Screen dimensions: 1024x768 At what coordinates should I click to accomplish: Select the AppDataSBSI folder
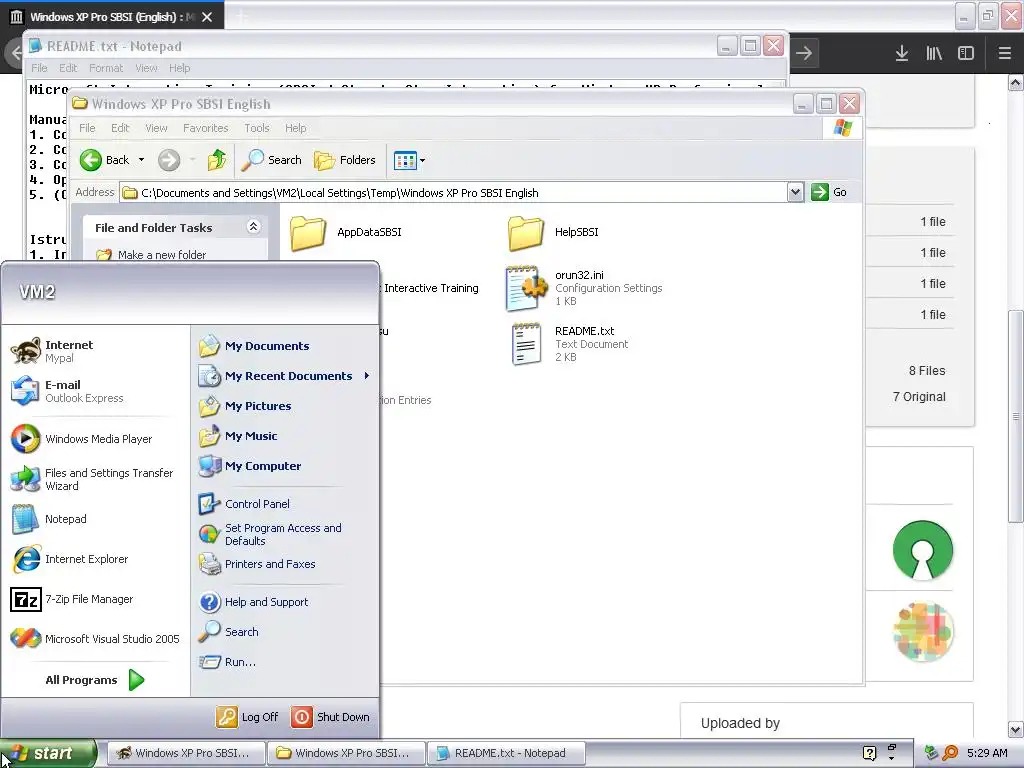[x=346, y=232]
